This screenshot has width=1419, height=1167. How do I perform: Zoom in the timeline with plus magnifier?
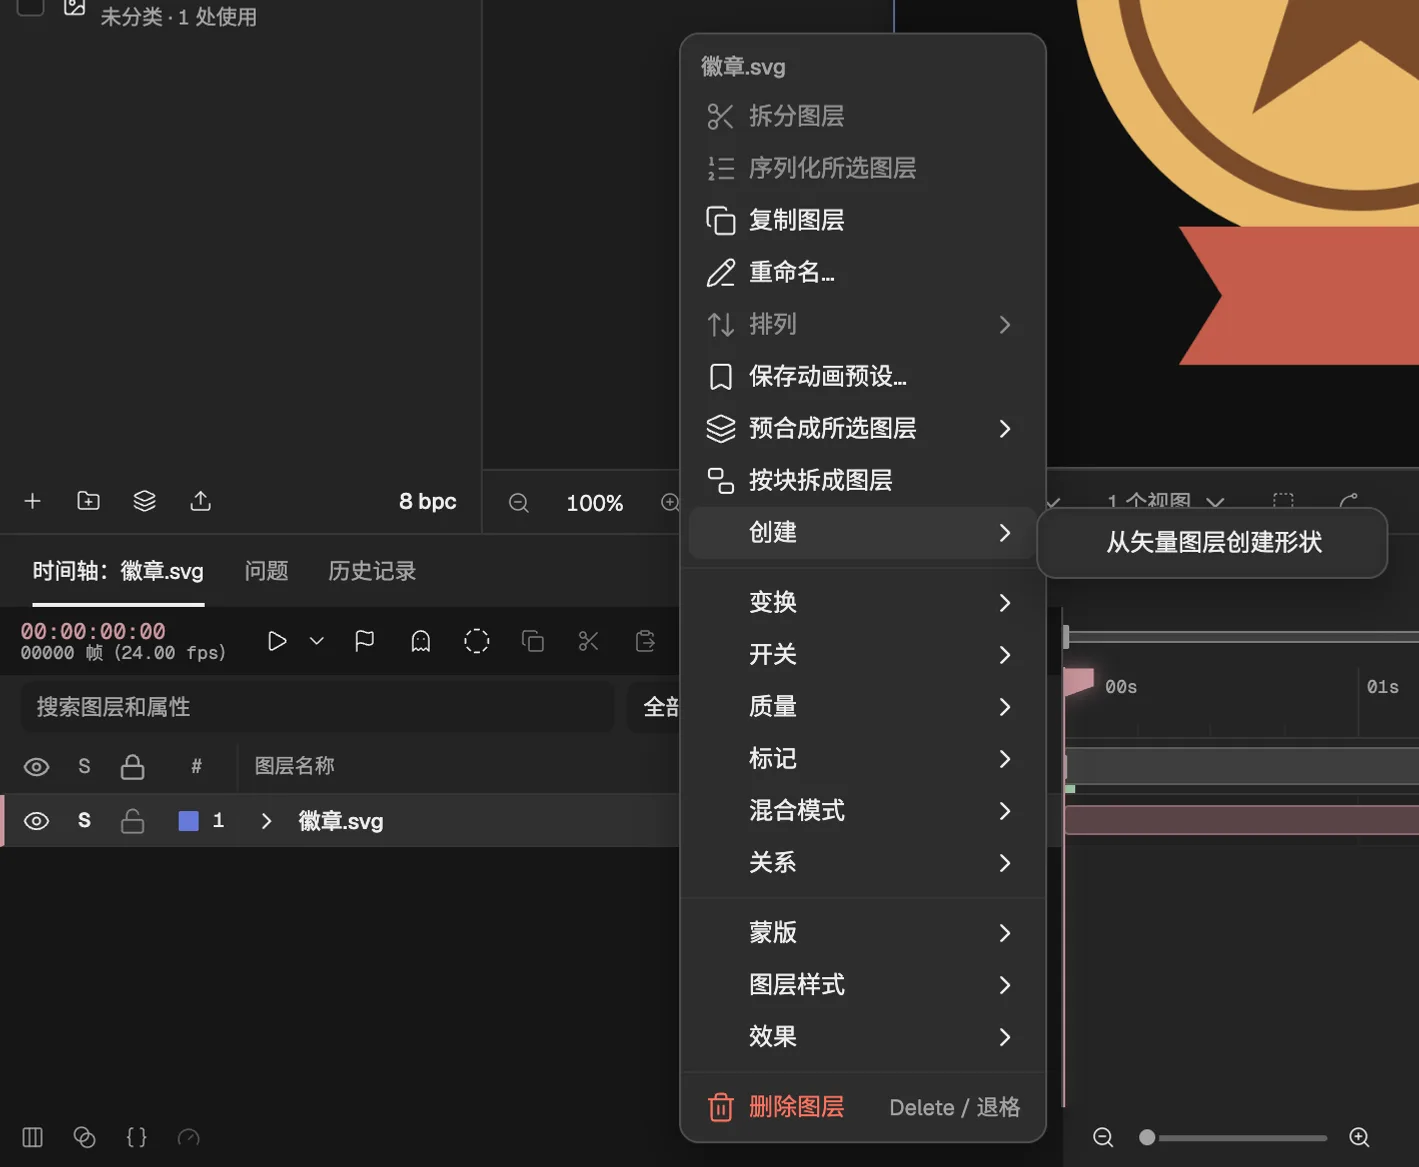click(x=1359, y=1137)
